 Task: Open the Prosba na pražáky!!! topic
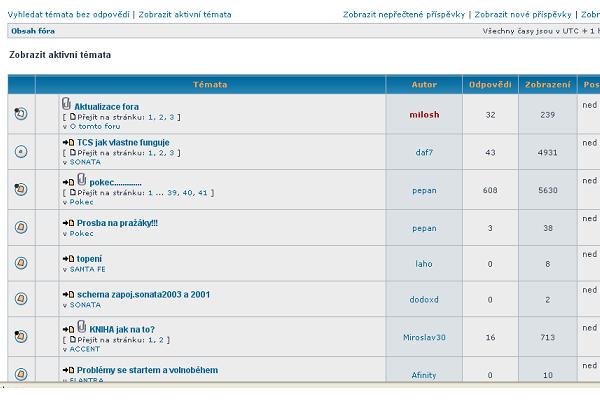point(117,223)
